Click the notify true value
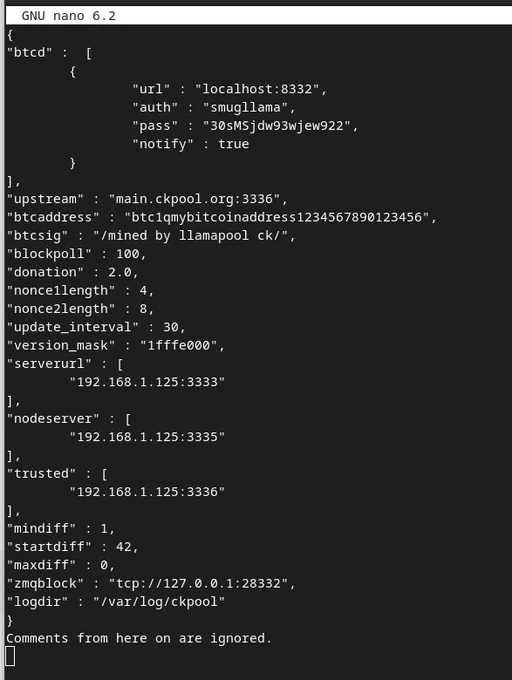This screenshot has width=512, height=680. click(x=234, y=144)
